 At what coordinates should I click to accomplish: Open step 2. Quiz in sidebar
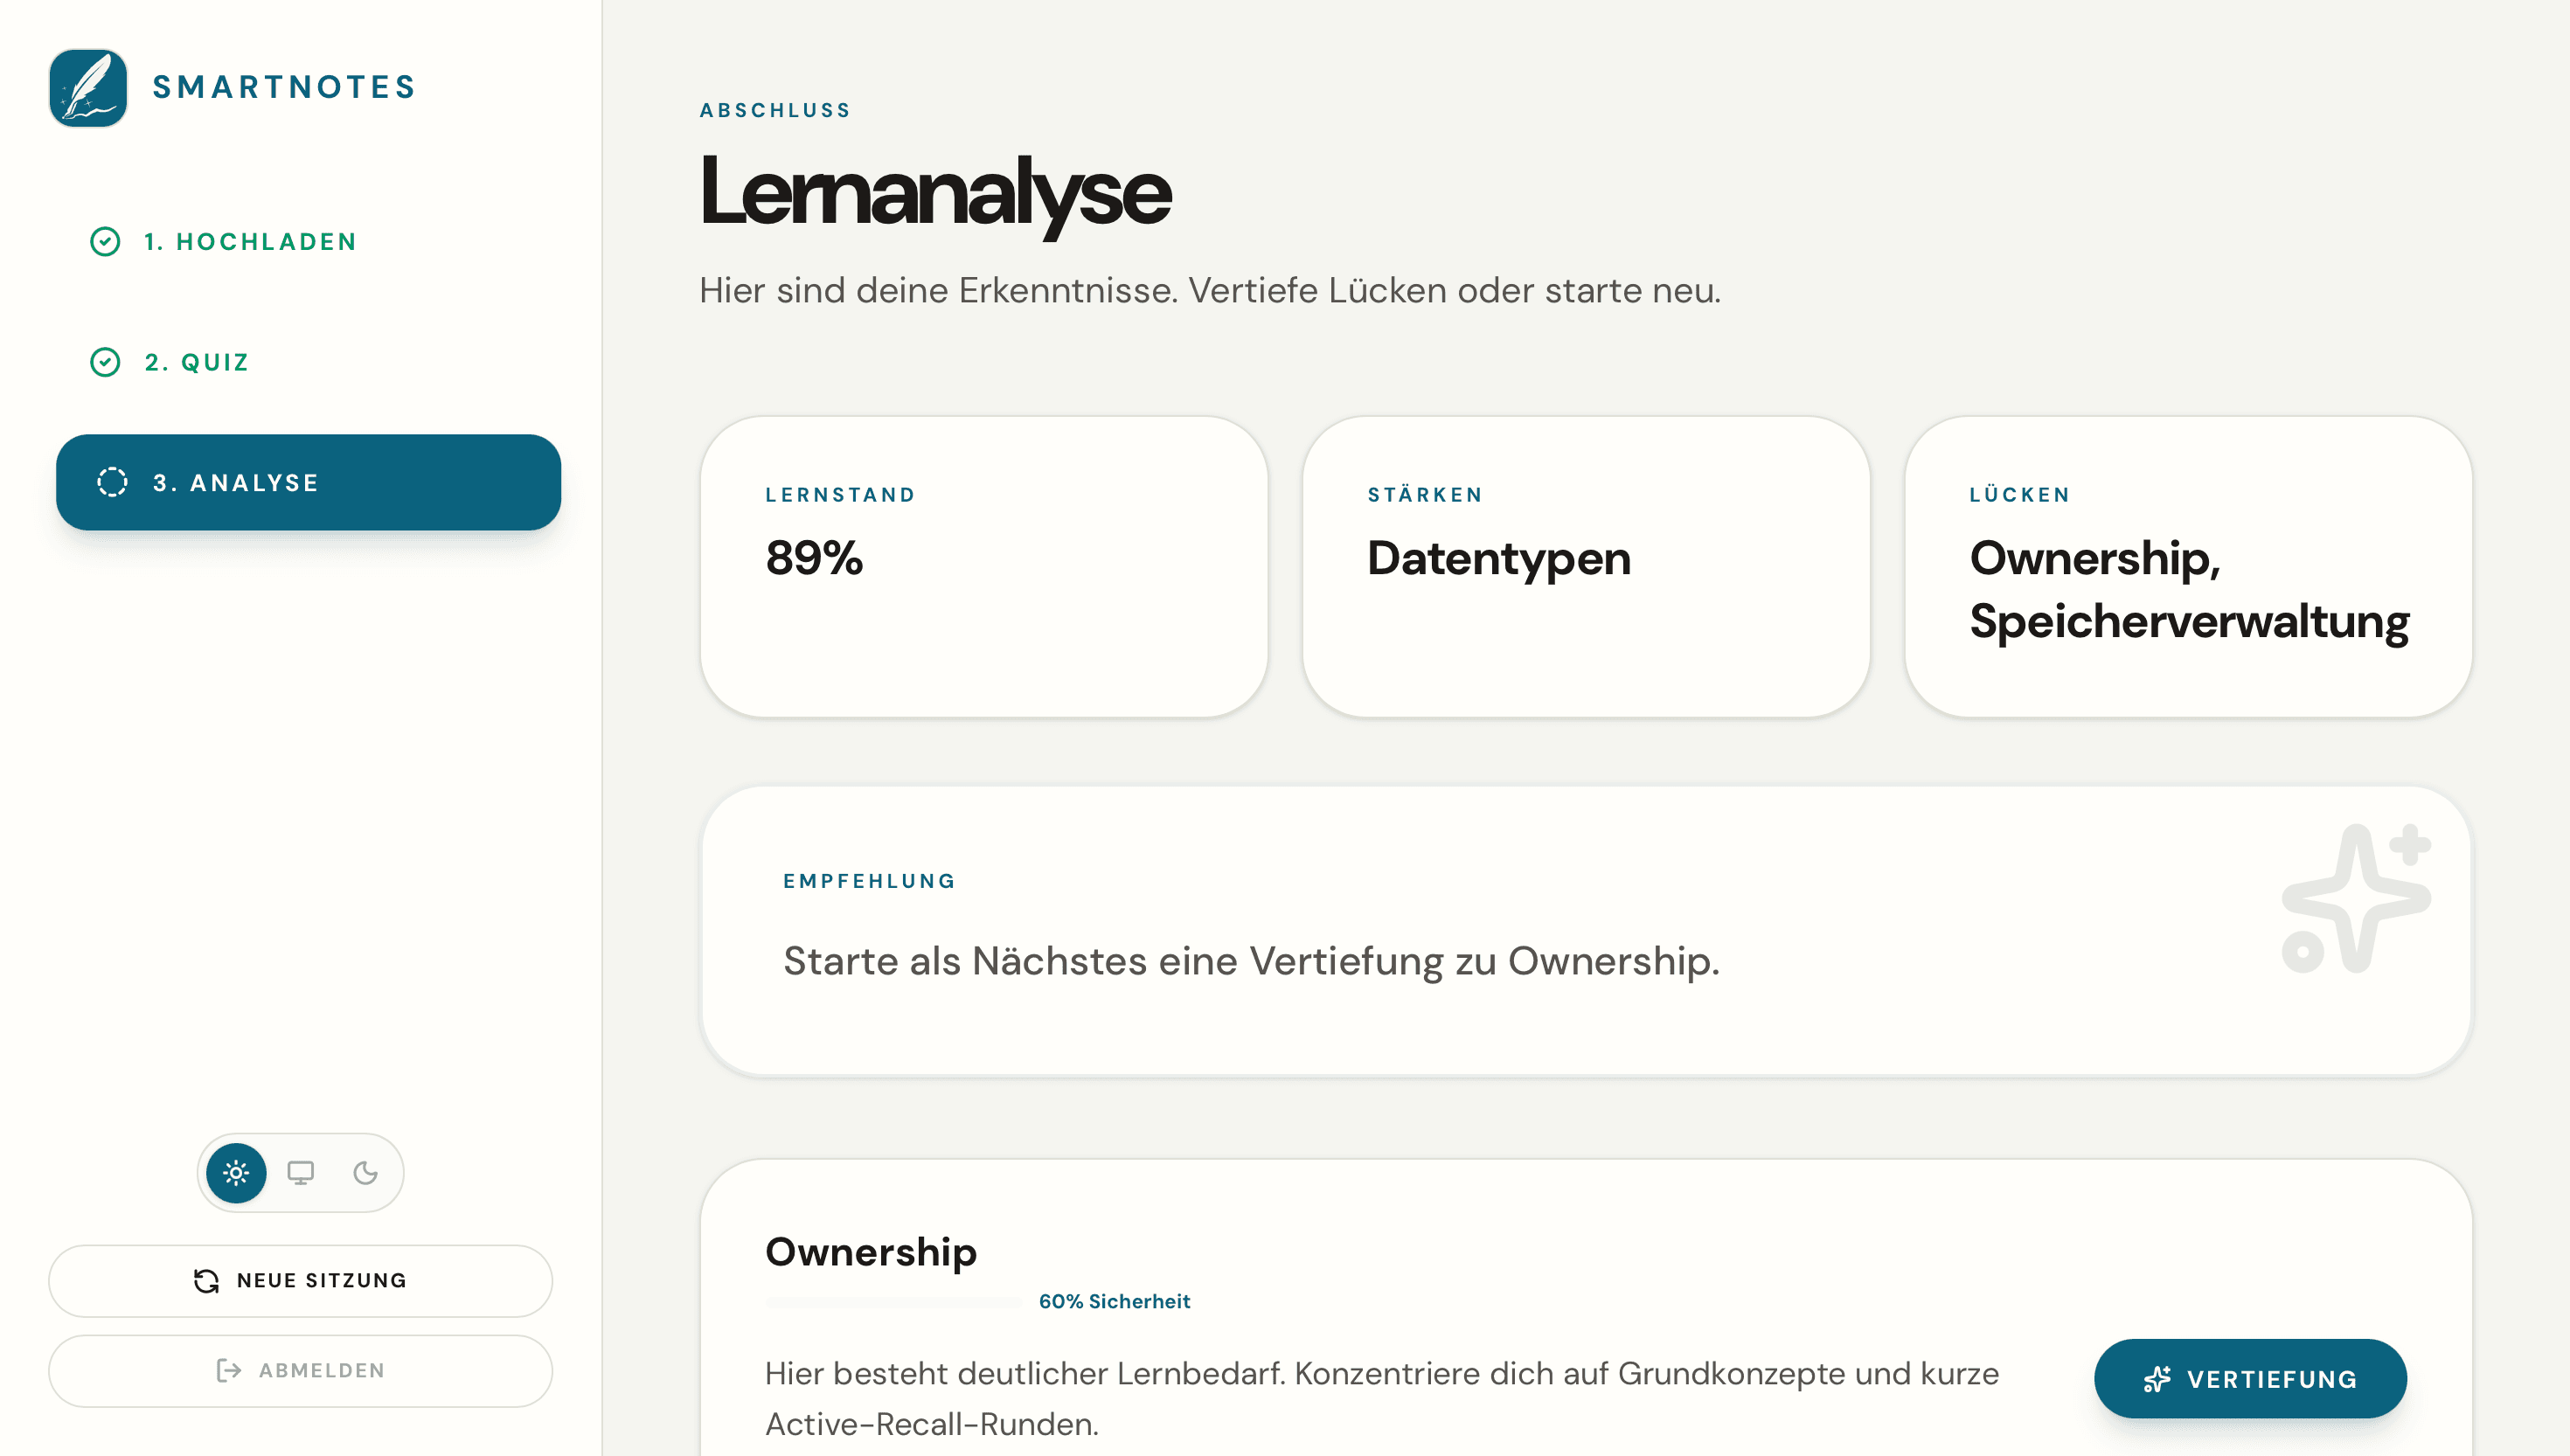point(197,362)
